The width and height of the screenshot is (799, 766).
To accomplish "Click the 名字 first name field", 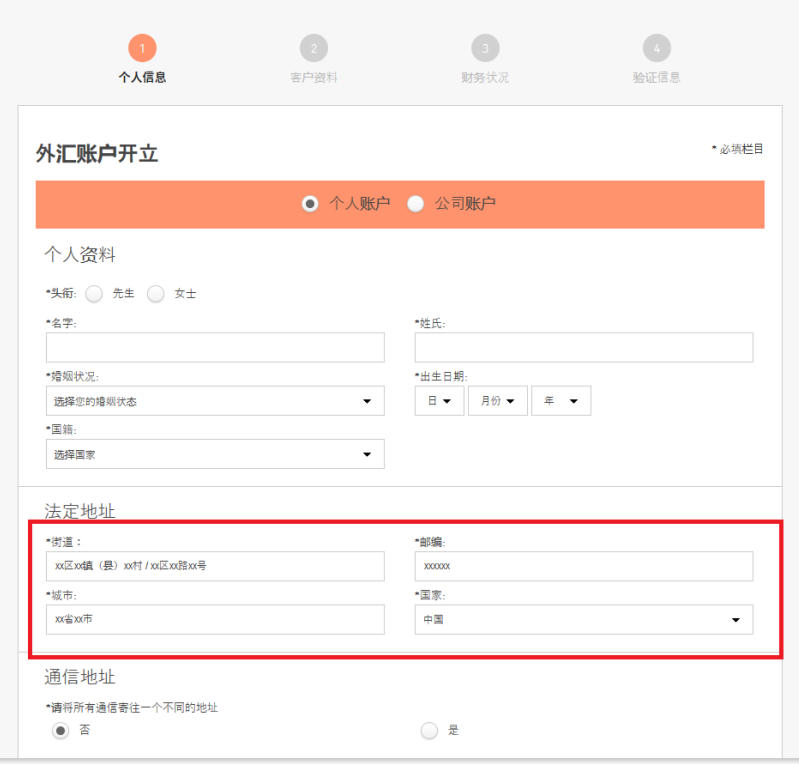I will [x=215, y=348].
